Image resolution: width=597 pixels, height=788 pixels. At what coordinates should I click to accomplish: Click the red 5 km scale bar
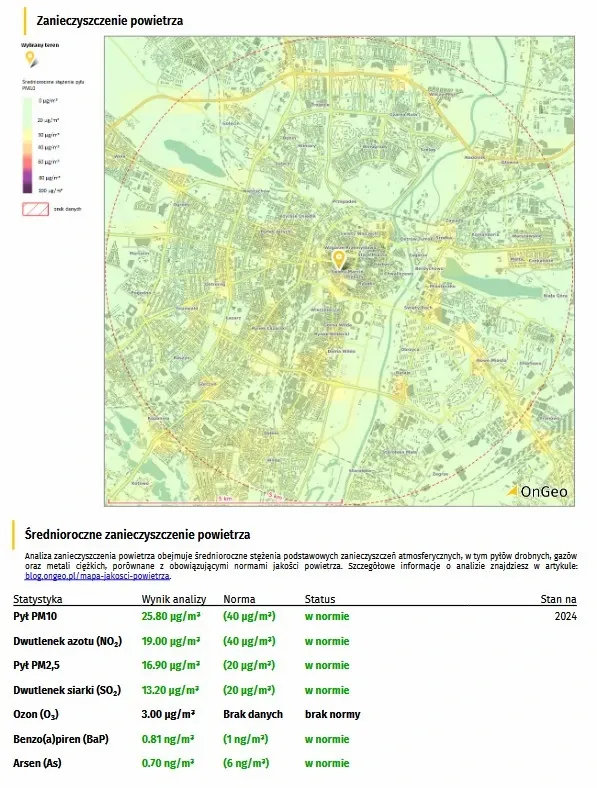click(225, 502)
